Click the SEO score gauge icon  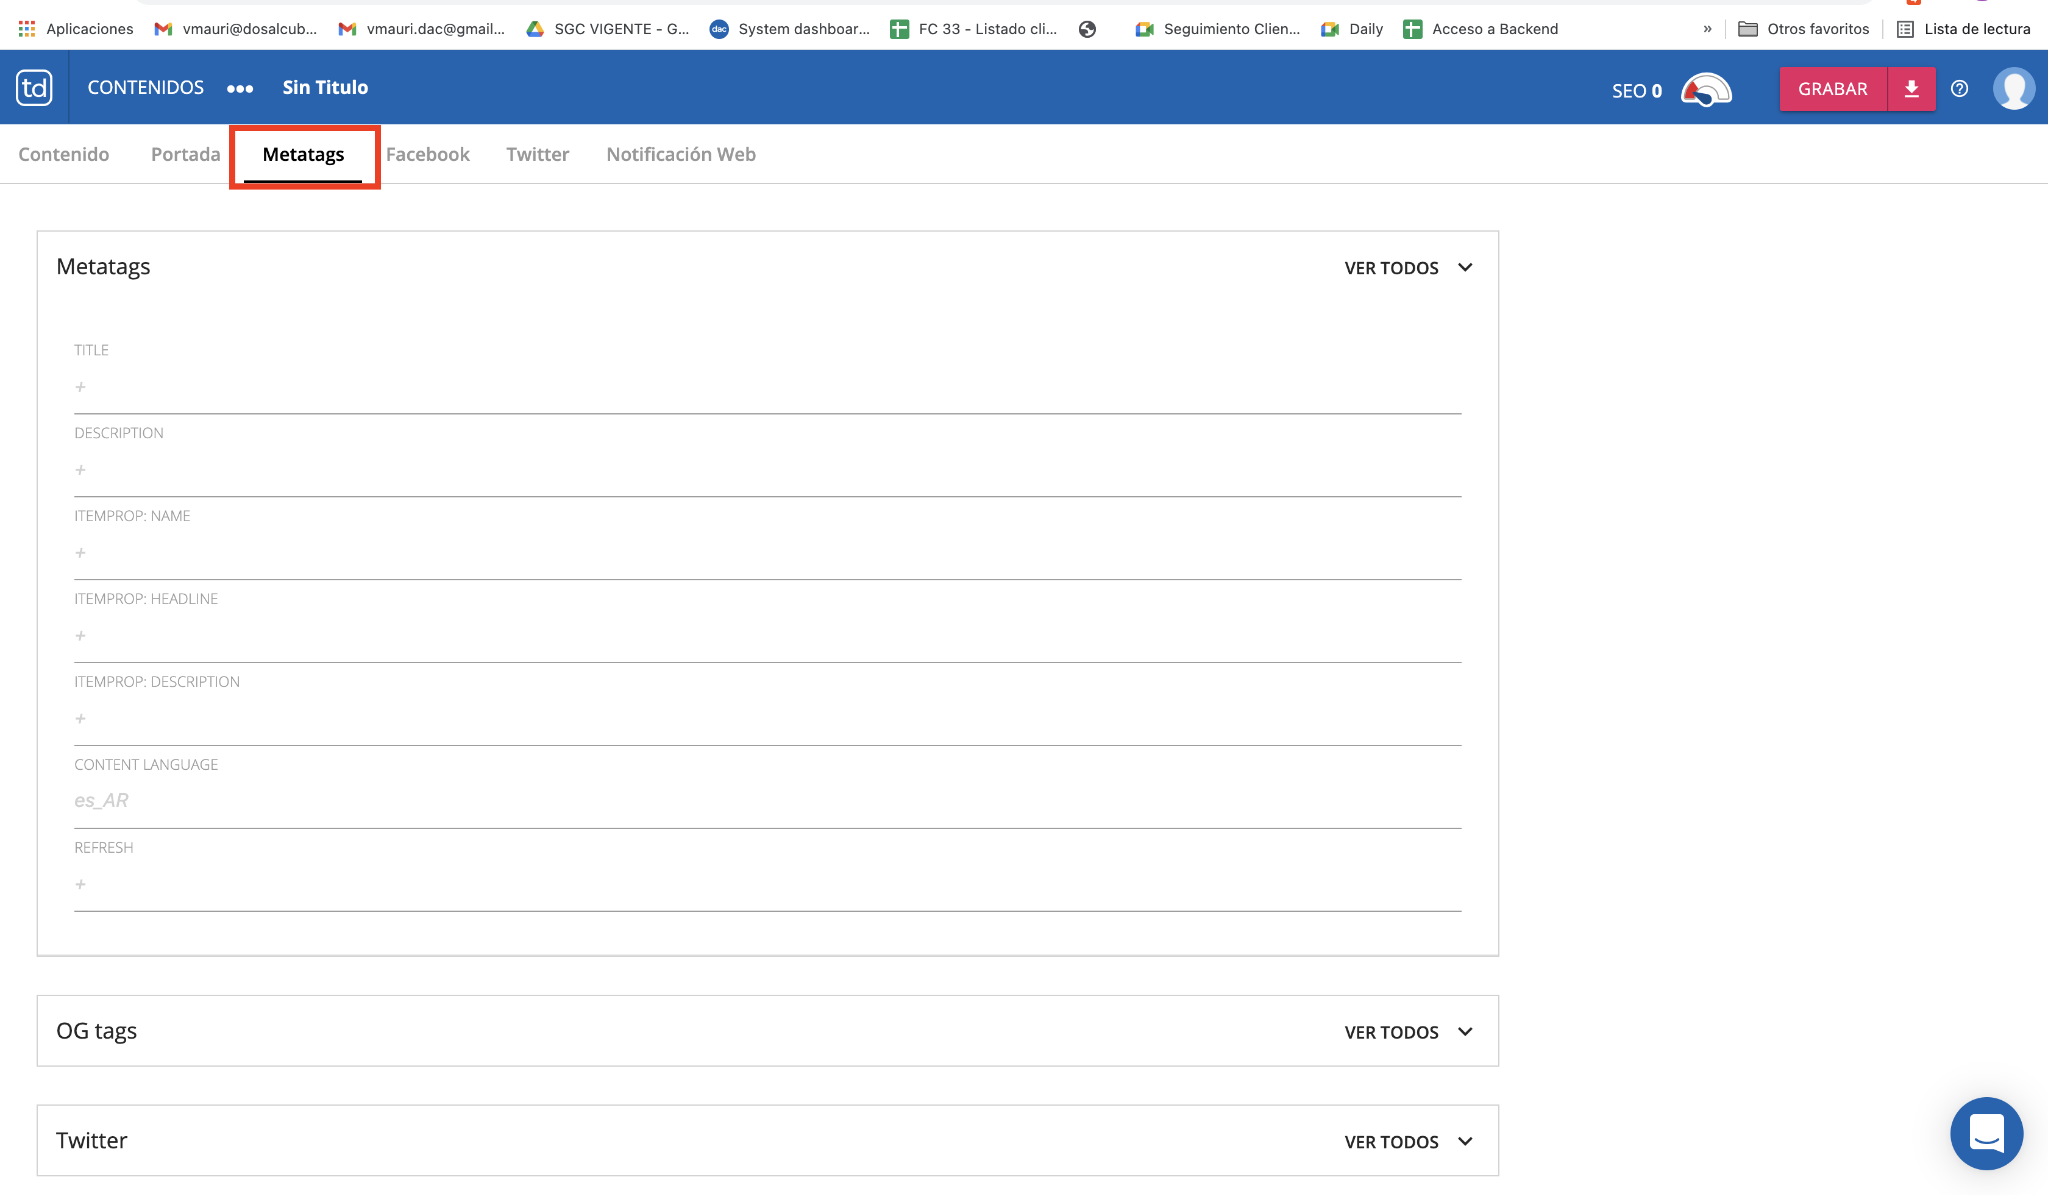[x=1706, y=90]
